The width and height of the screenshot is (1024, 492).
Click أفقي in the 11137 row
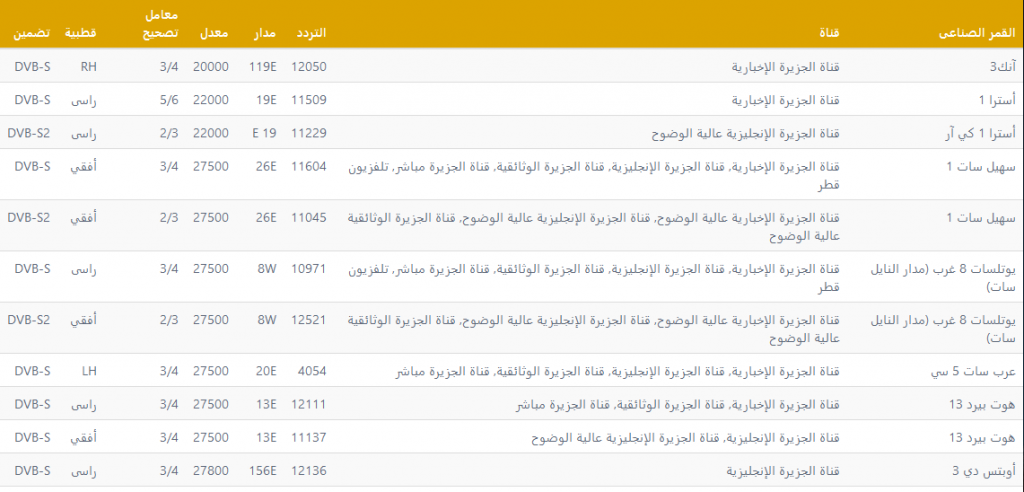click(x=83, y=438)
